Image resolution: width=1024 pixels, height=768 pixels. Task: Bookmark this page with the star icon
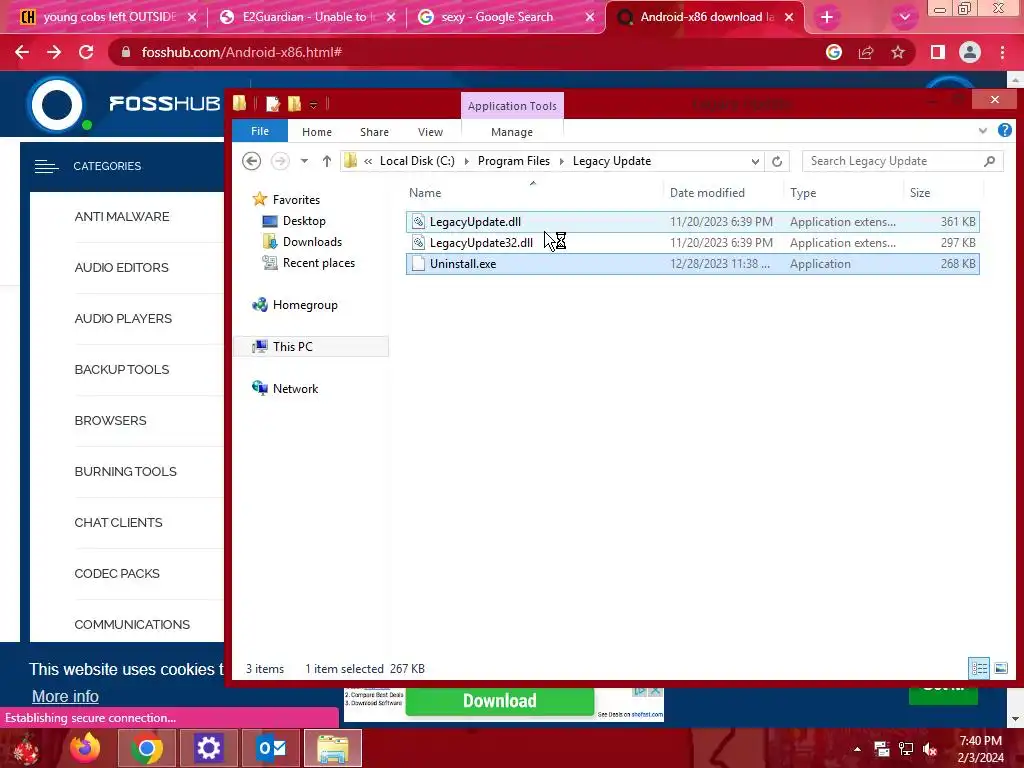[898, 52]
